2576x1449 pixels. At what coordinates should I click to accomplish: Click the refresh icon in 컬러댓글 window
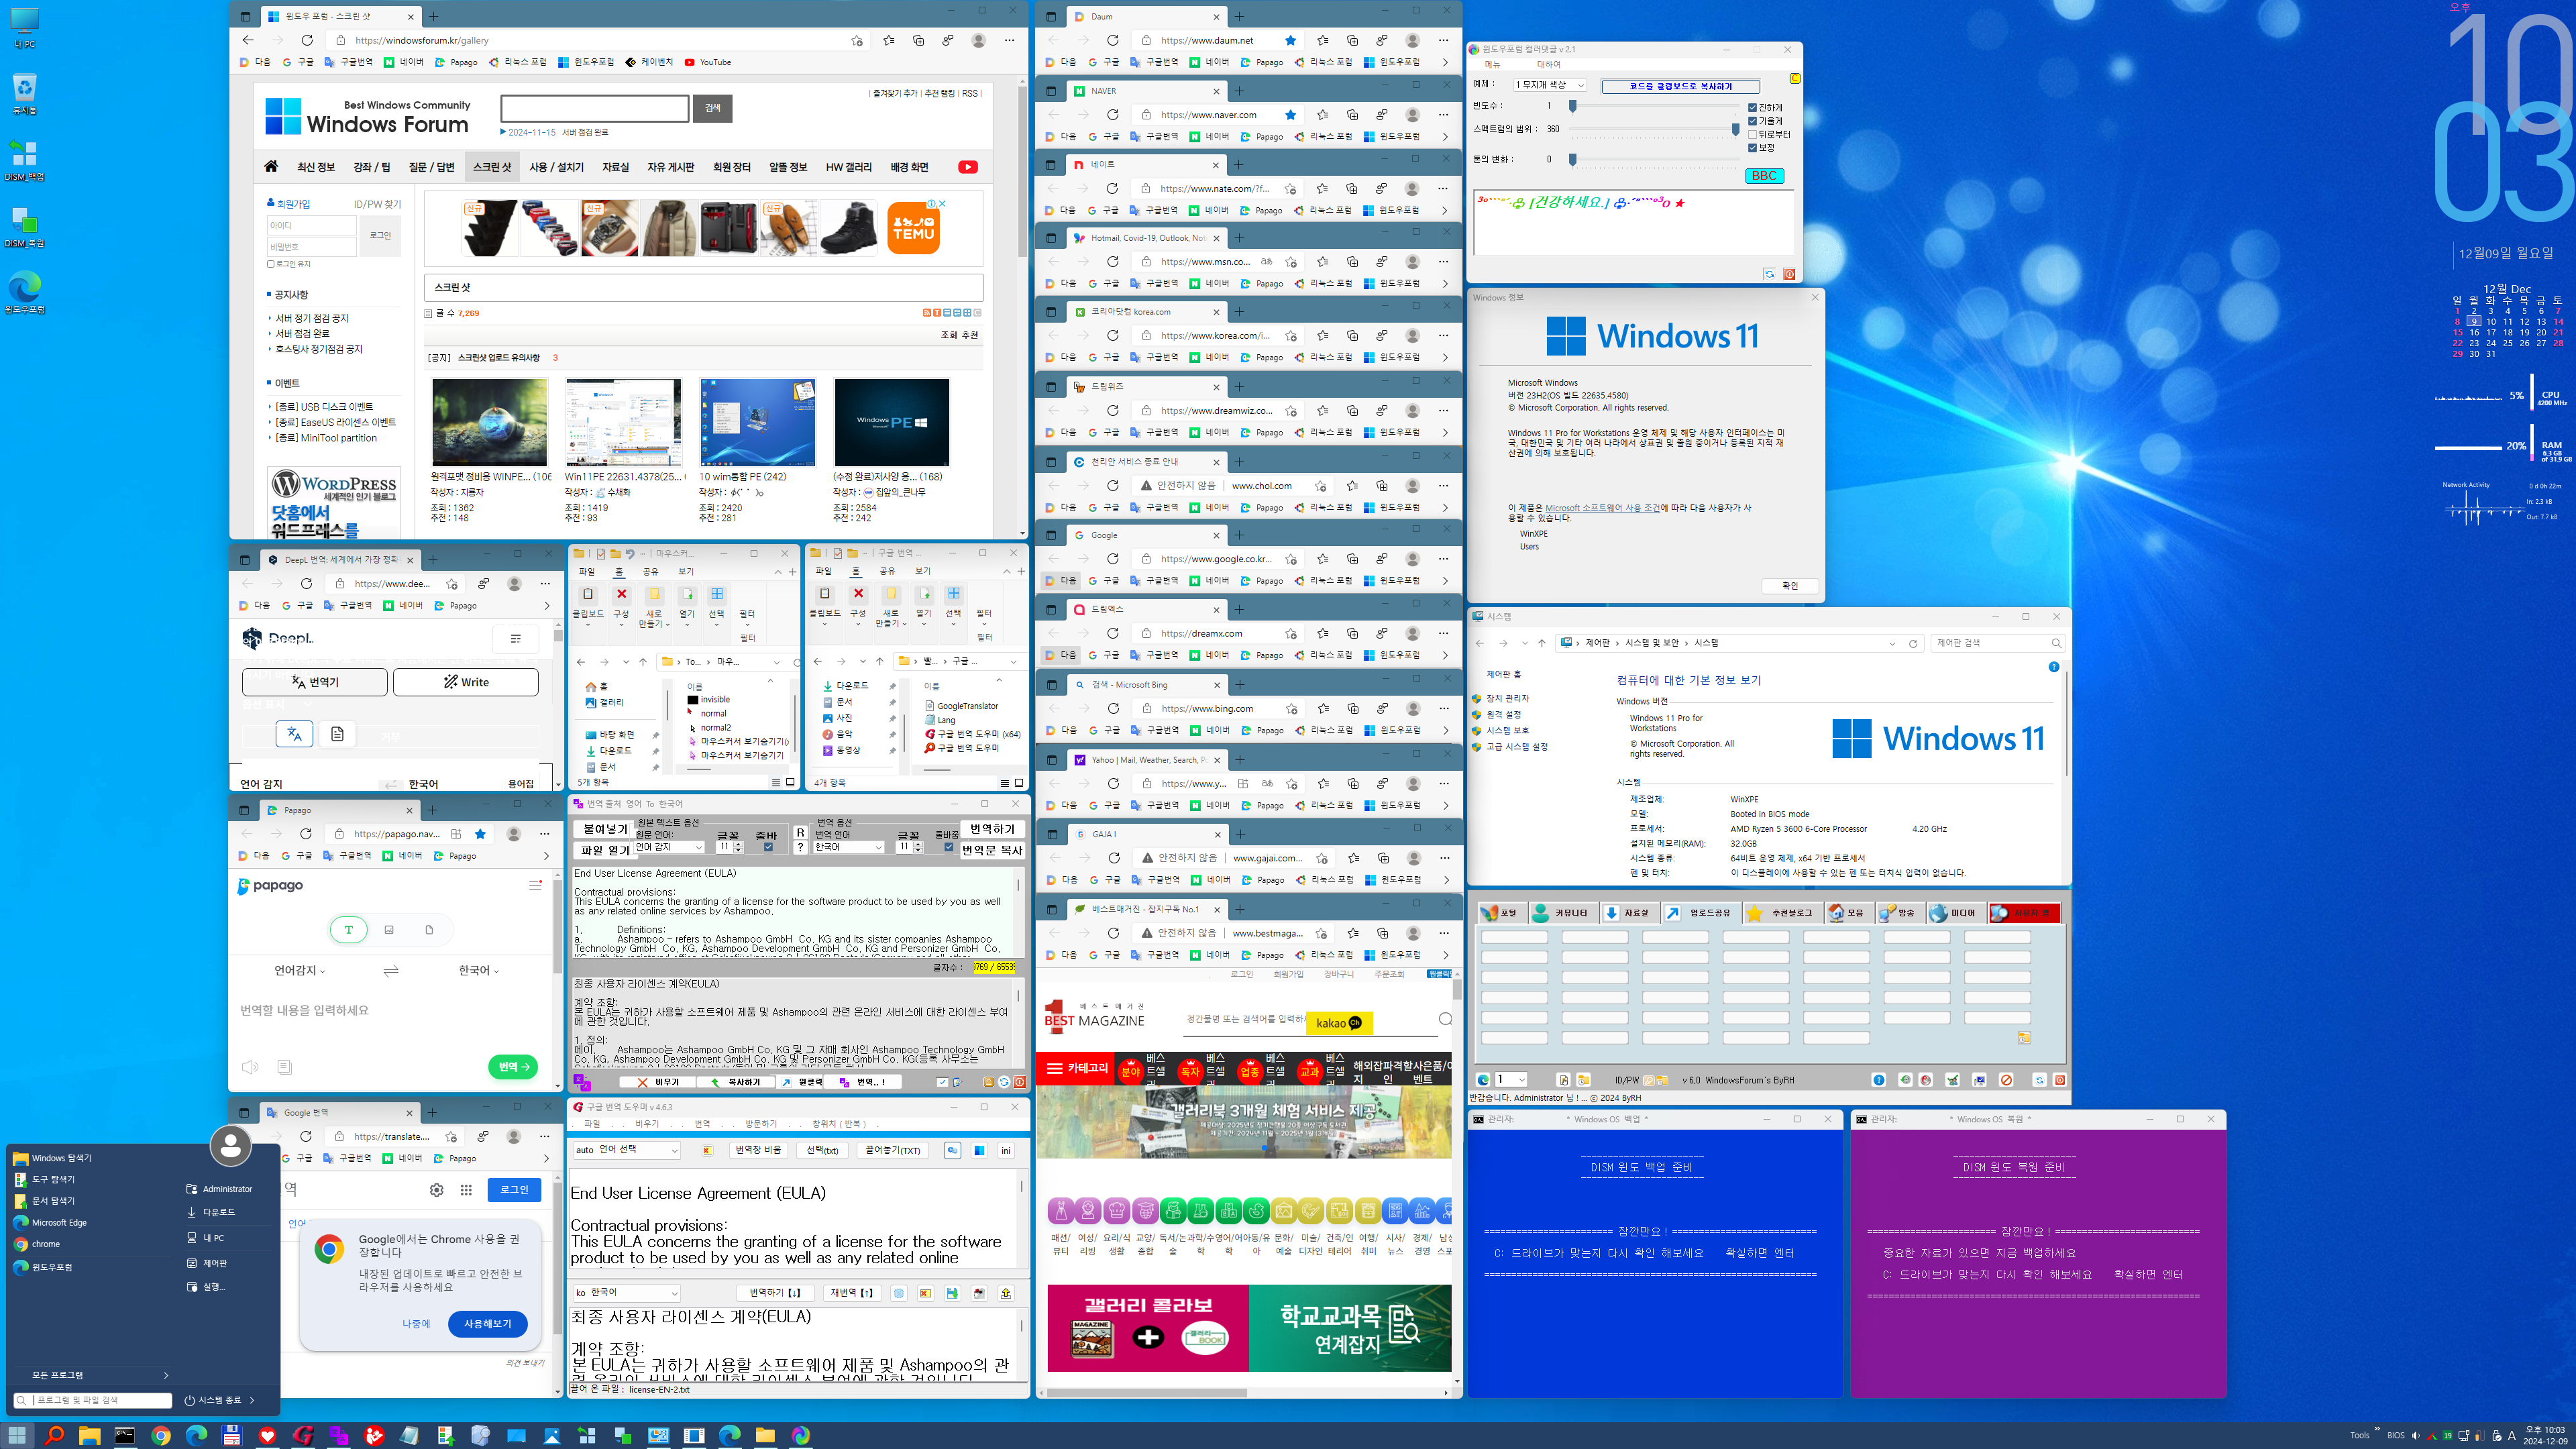(x=1769, y=274)
